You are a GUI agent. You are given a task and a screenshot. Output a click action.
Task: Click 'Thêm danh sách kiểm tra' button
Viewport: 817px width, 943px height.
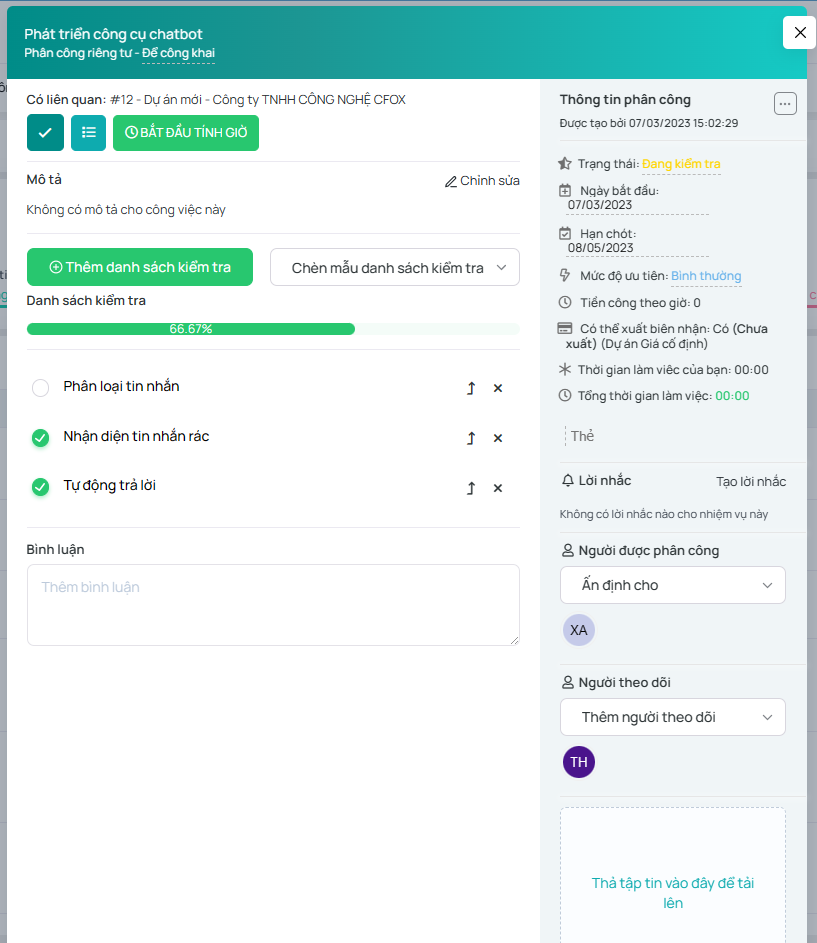(140, 267)
